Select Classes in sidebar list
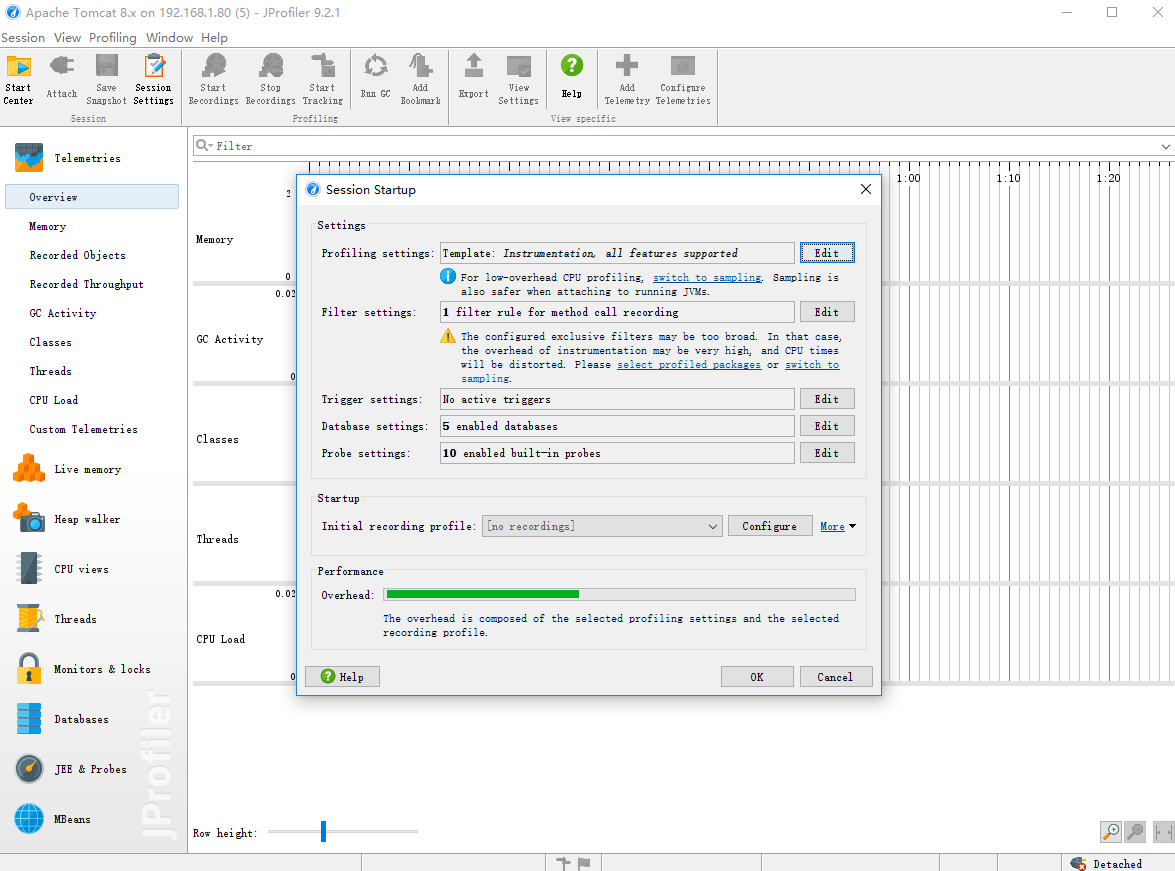Viewport: 1175px width, 871px height. (x=50, y=342)
